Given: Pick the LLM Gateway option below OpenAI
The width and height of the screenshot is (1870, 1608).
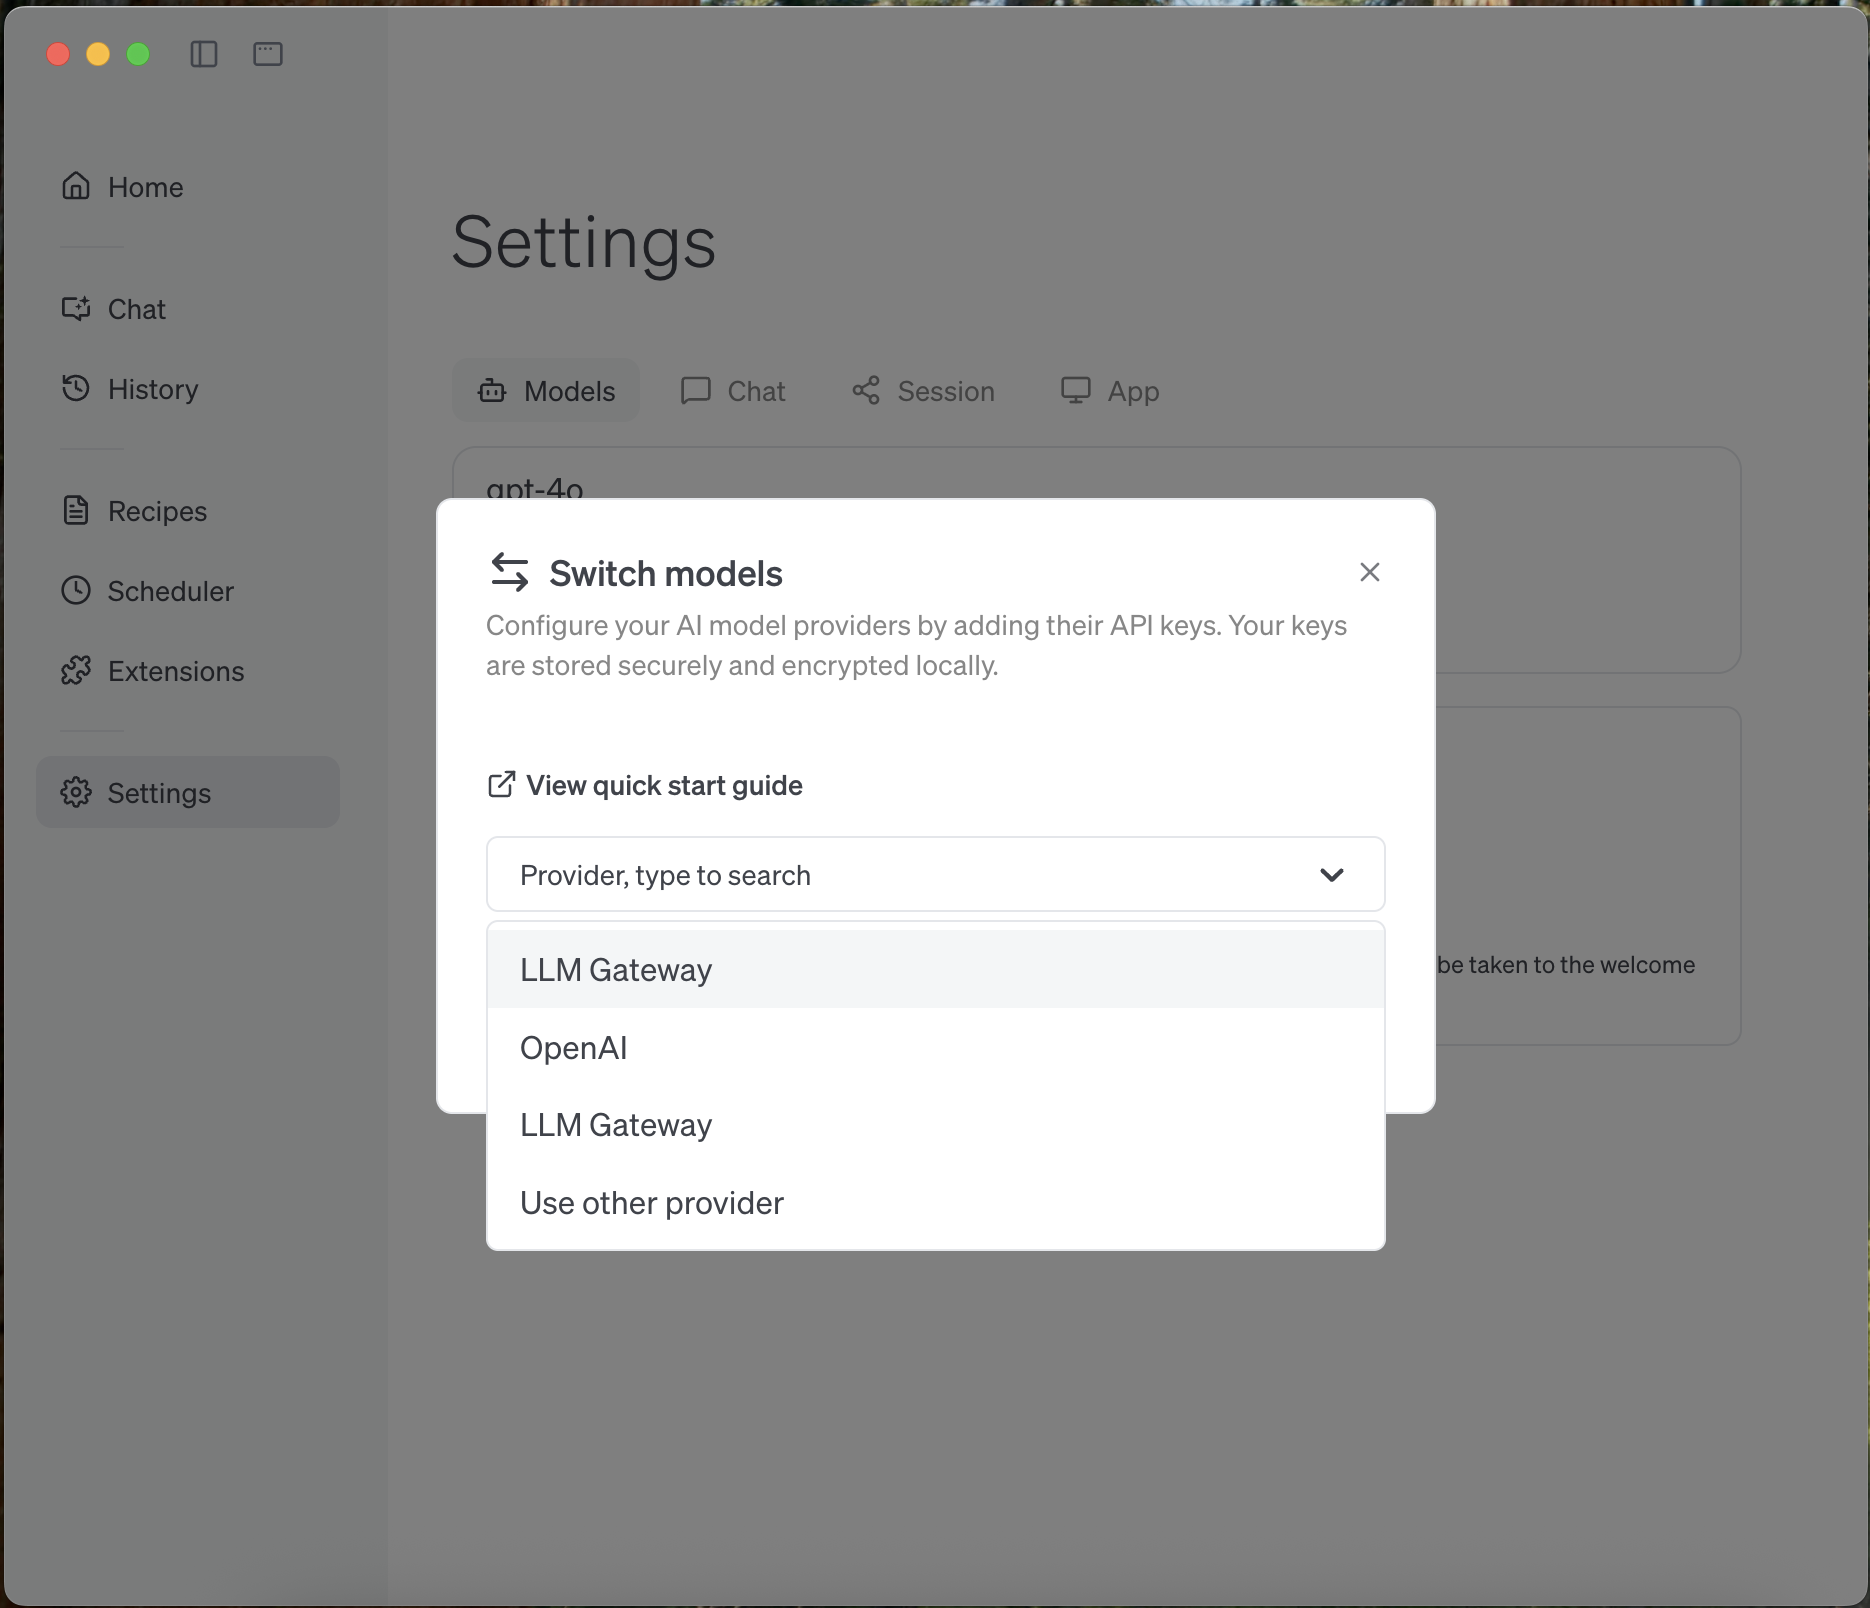Looking at the screenshot, I should pos(936,1125).
